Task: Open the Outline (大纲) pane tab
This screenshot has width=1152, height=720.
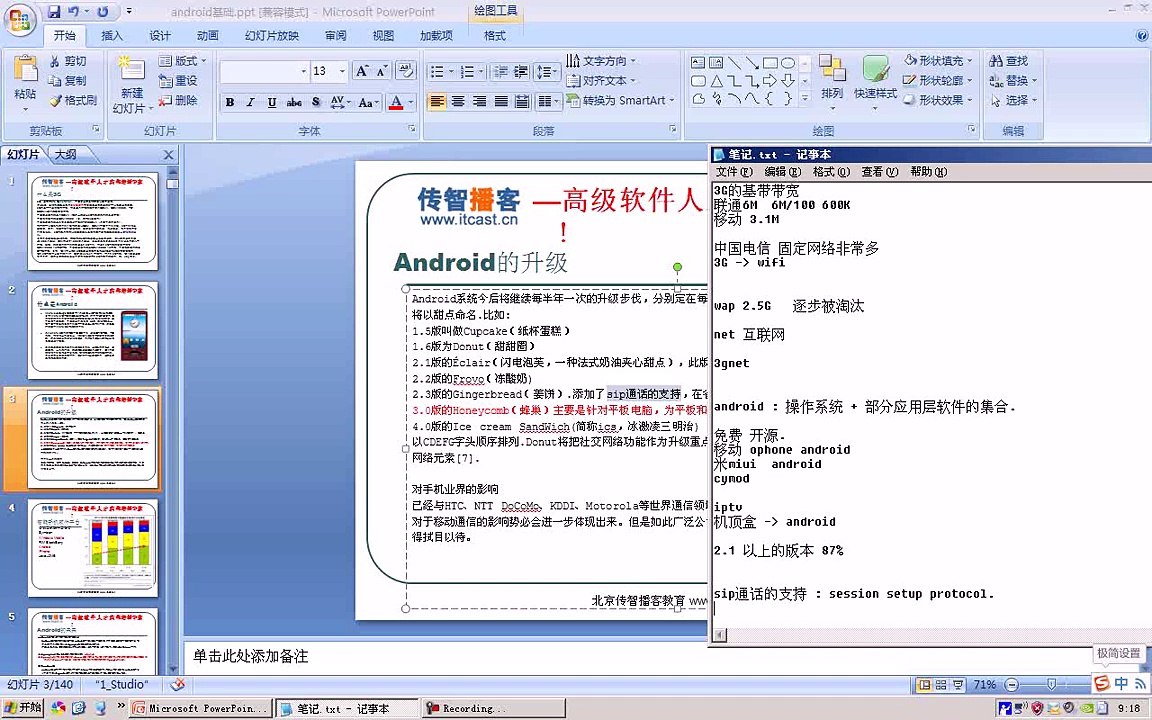Action: point(66,154)
